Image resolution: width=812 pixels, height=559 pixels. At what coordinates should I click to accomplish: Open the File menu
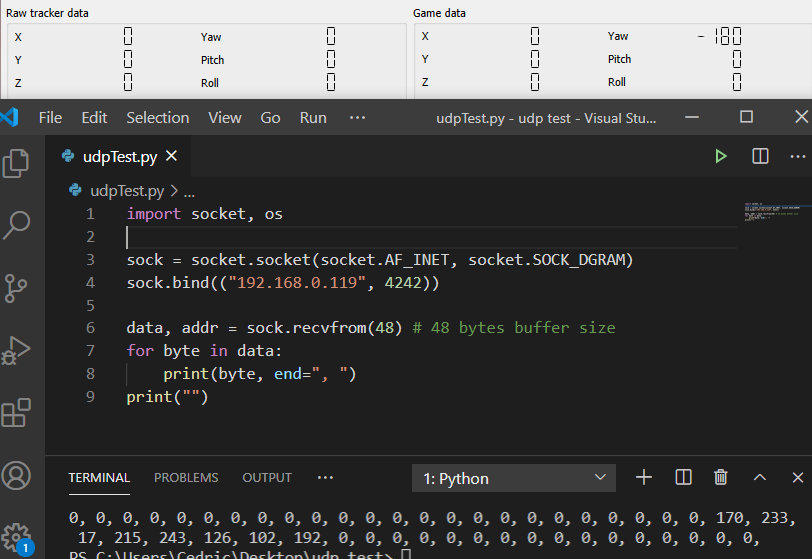pyautogui.click(x=50, y=118)
